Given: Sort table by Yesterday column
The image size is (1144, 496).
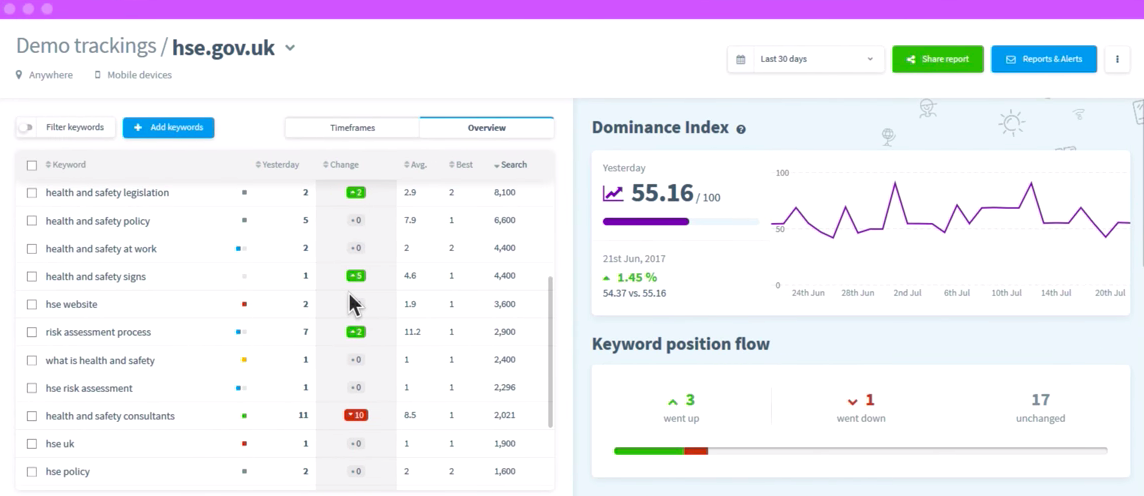Looking at the screenshot, I should pyautogui.click(x=277, y=165).
